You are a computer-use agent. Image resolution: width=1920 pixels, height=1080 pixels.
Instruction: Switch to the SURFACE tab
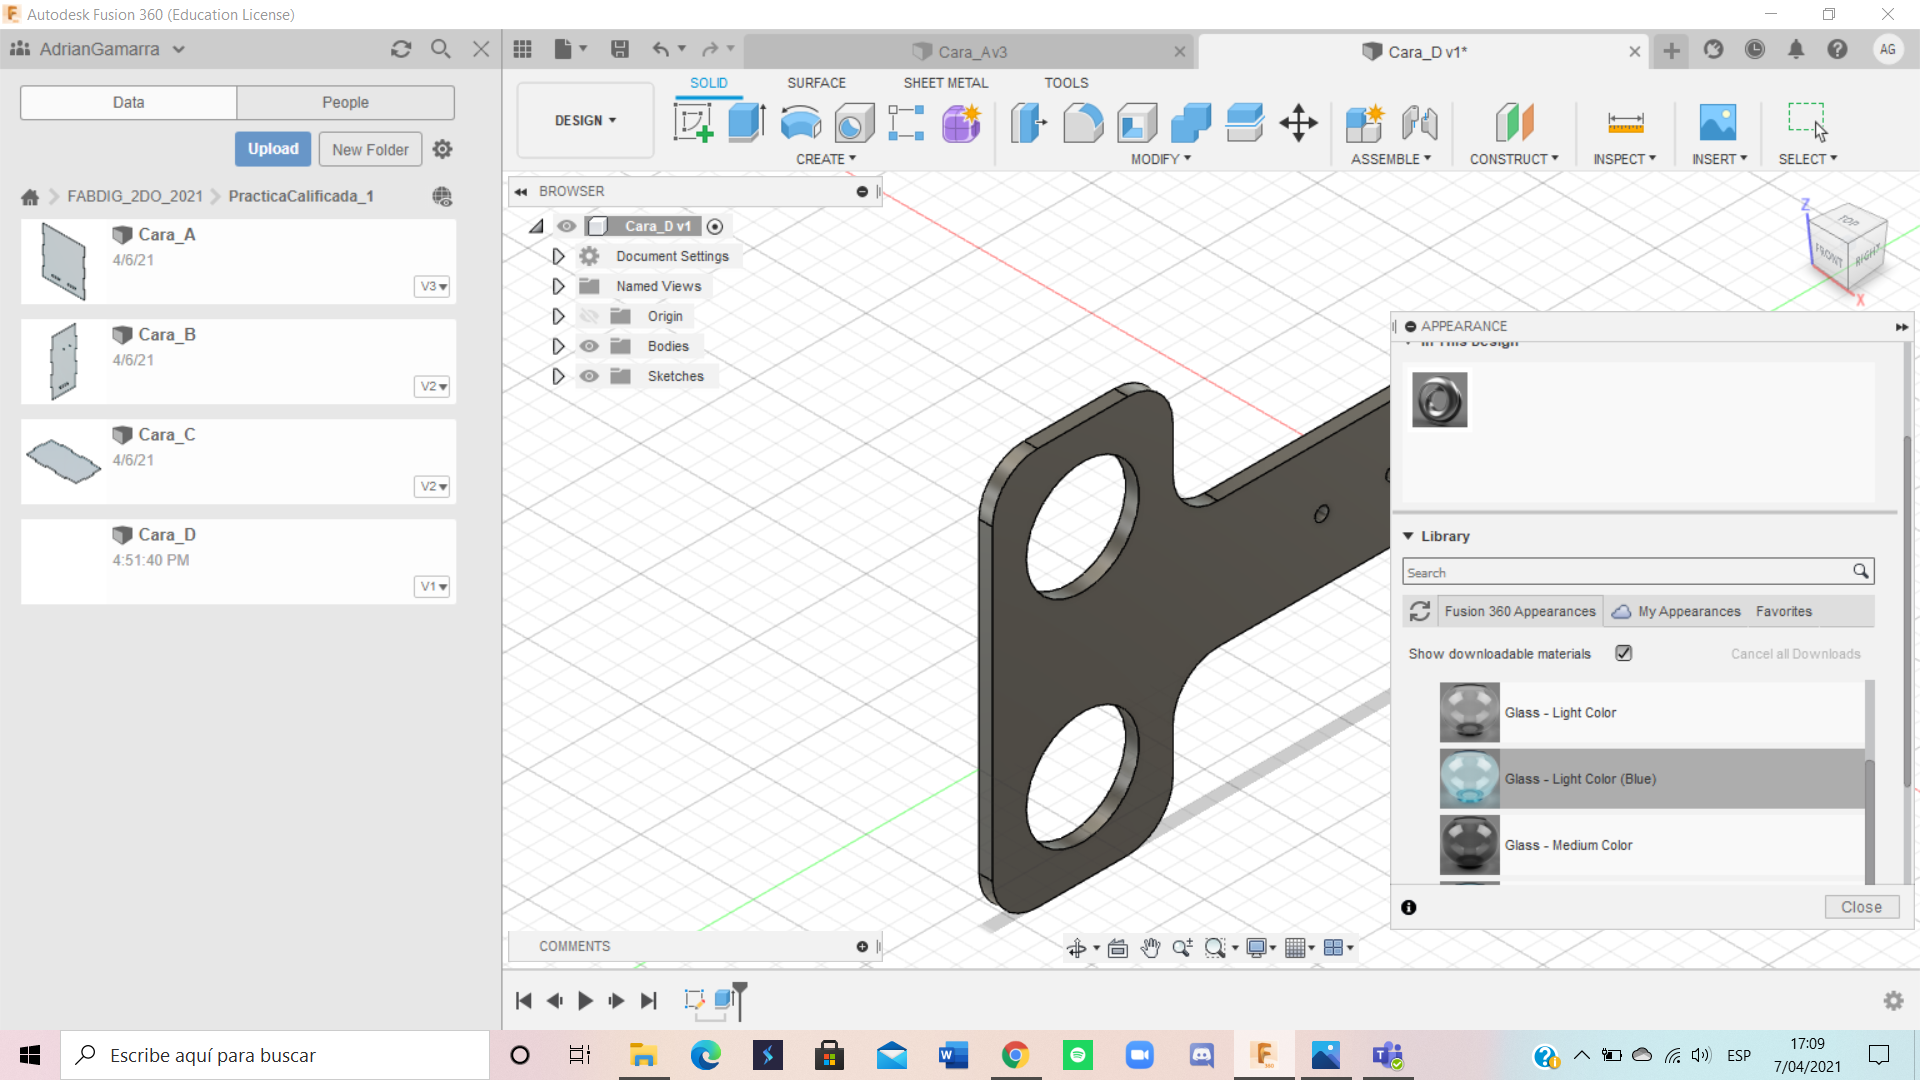(816, 83)
